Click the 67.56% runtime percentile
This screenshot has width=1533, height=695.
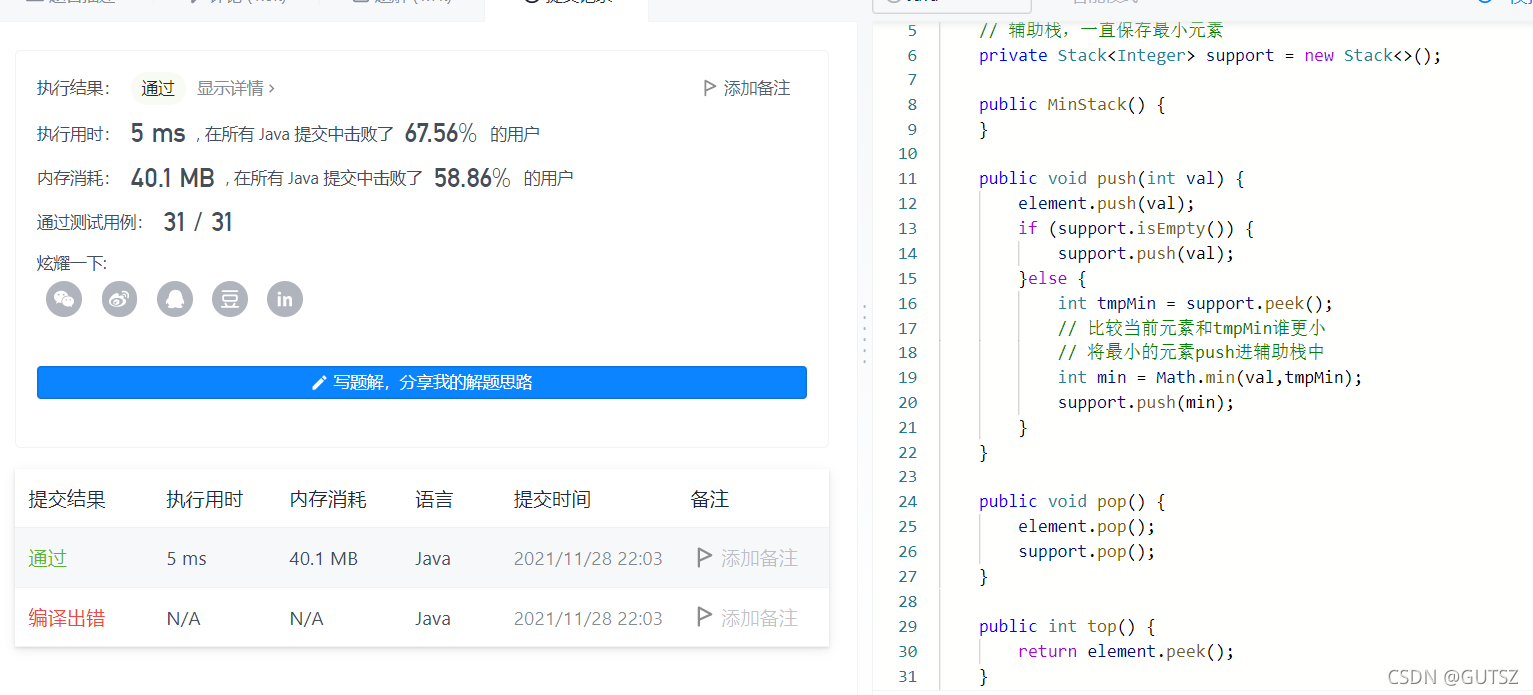440,133
